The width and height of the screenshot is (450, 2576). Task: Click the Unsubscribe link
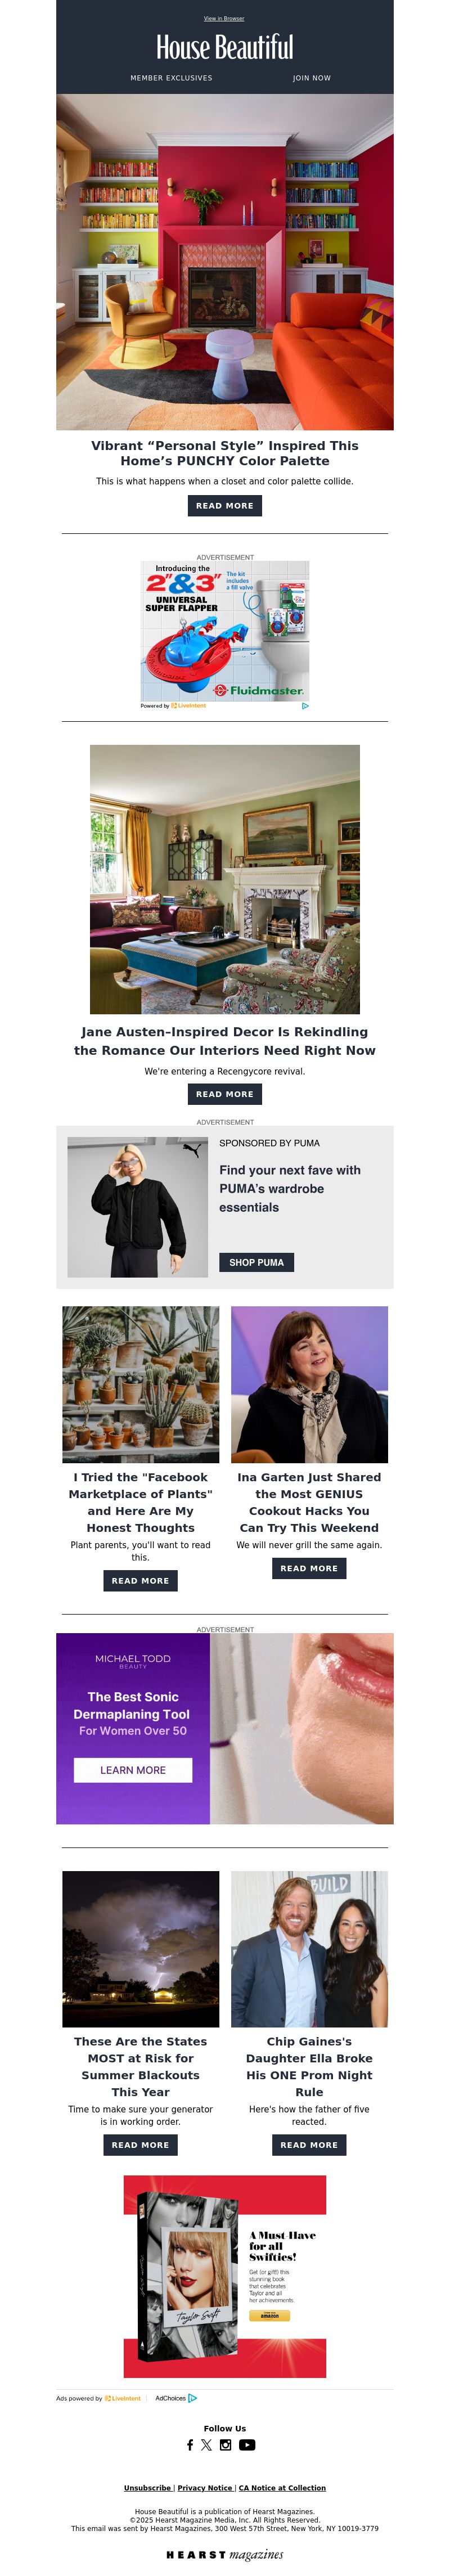tap(148, 2488)
